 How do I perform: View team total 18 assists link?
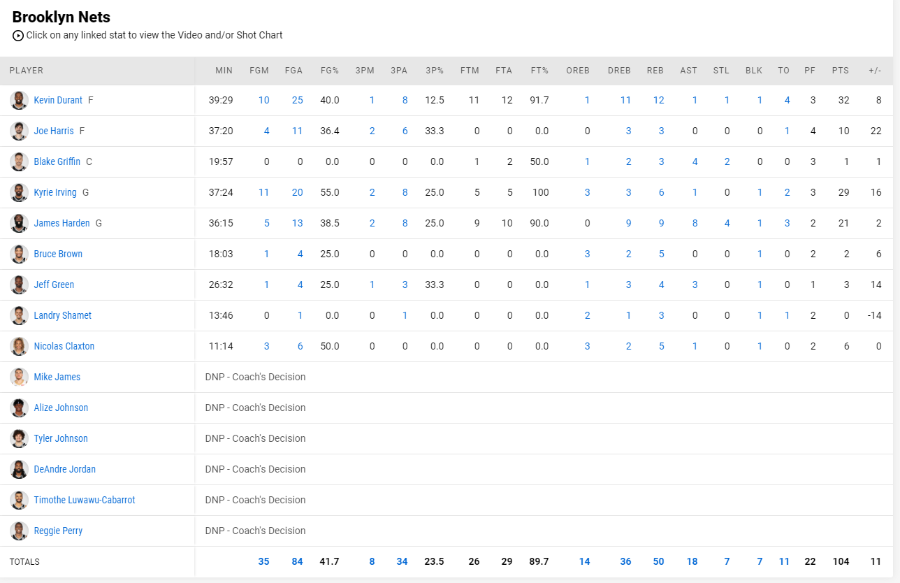pyautogui.click(x=692, y=562)
